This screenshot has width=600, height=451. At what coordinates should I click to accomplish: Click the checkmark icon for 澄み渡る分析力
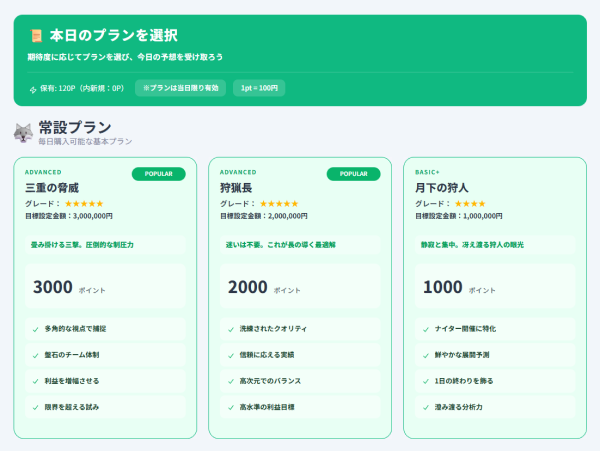pos(426,407)
